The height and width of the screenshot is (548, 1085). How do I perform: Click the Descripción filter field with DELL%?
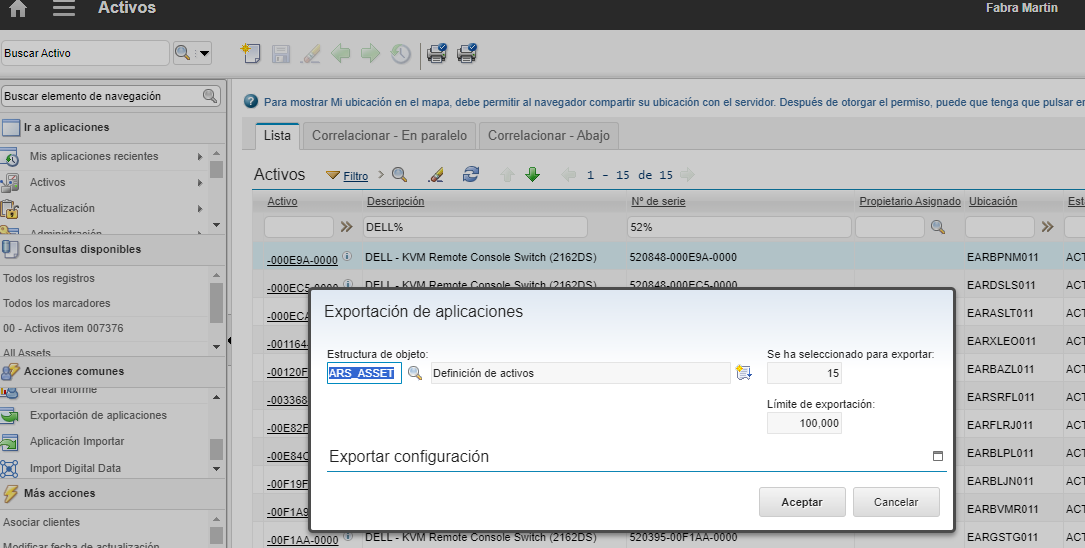pos(475,227)
